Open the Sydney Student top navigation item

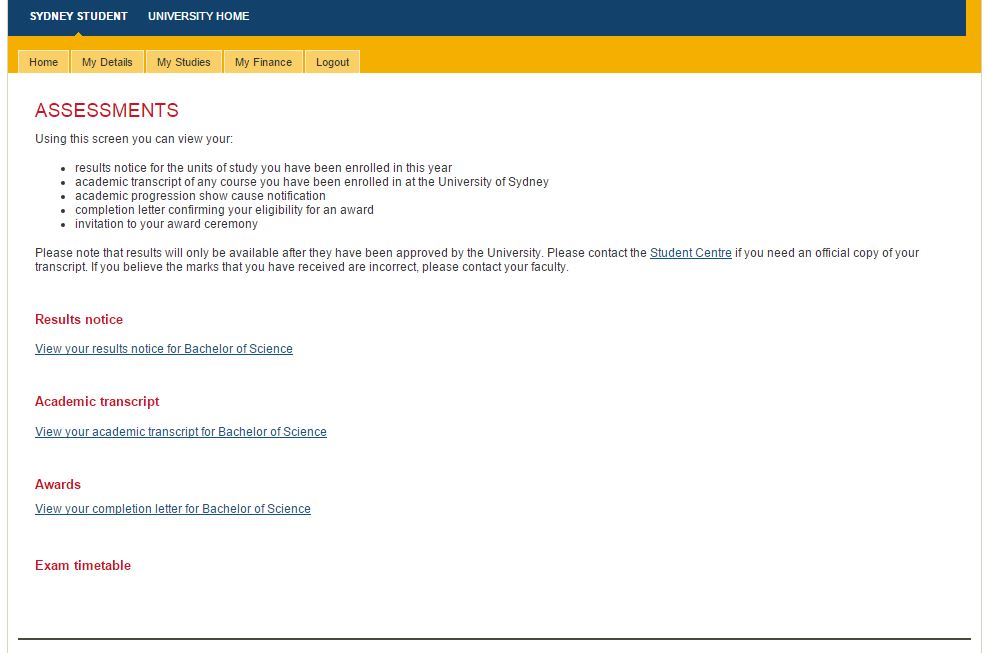[78, 16]
